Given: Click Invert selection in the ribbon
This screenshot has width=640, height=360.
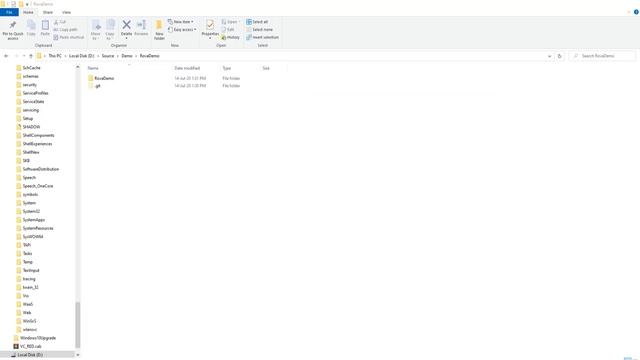Looking at the screenshot, I should click(x=262, y=37).
